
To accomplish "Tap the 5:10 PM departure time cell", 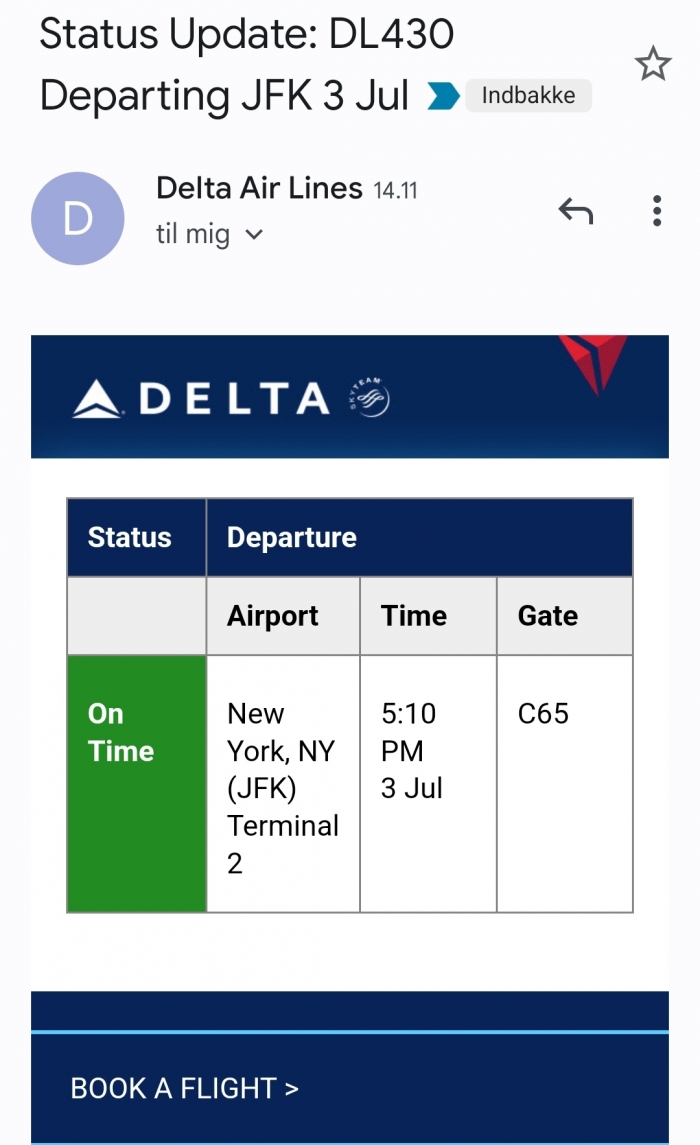I will click(428, 784).
